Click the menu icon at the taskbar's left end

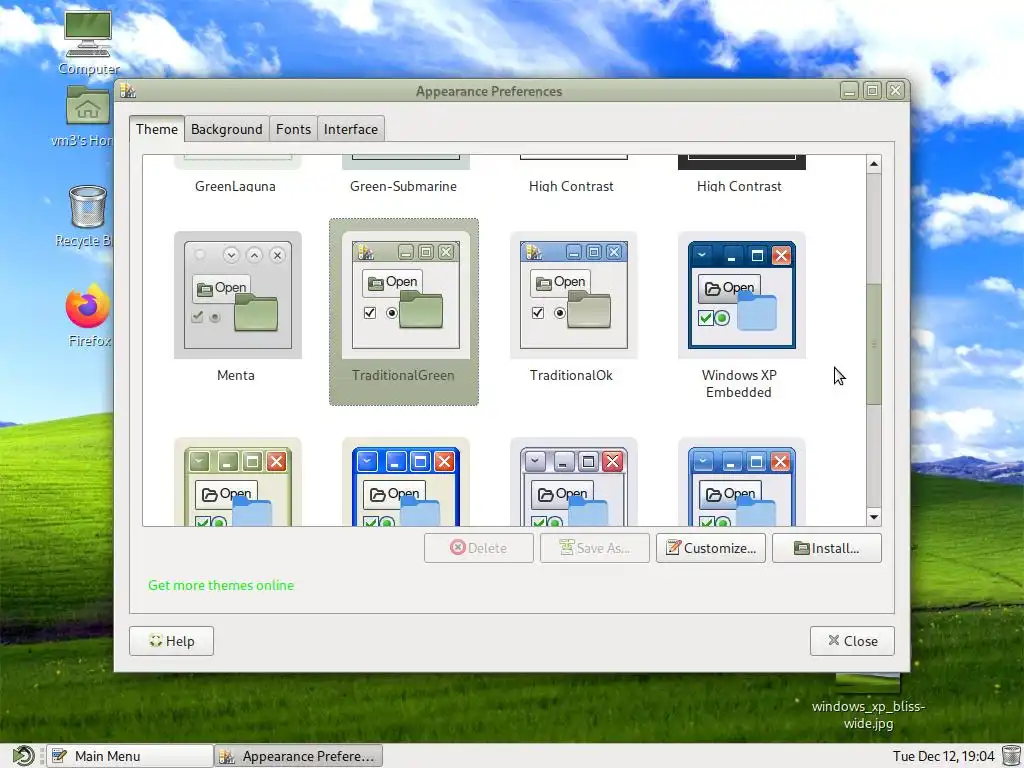click(x=22, y=756)
